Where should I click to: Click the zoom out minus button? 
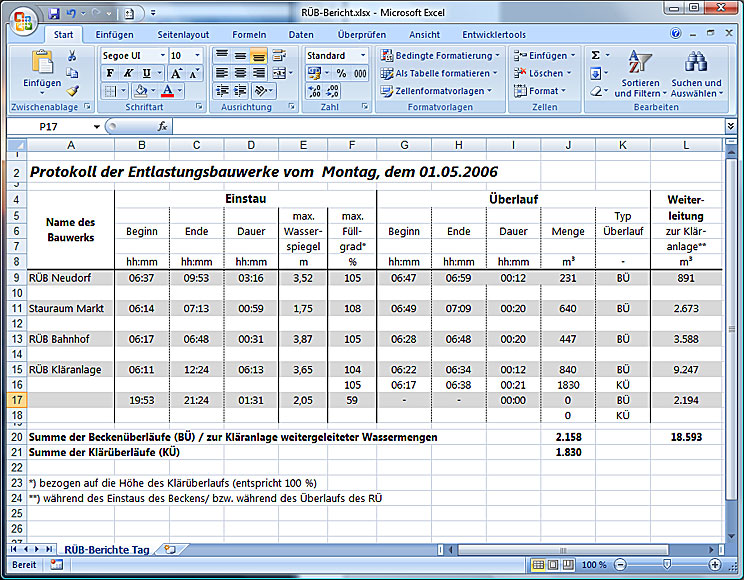pos(620,565)
